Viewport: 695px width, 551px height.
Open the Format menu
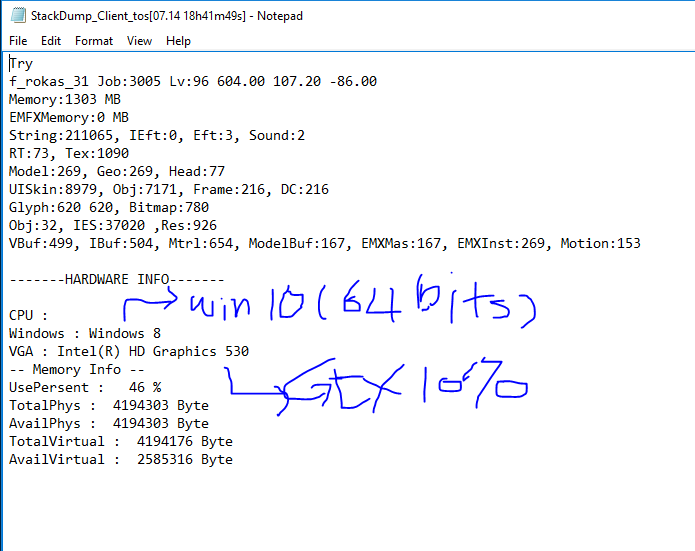94,41
